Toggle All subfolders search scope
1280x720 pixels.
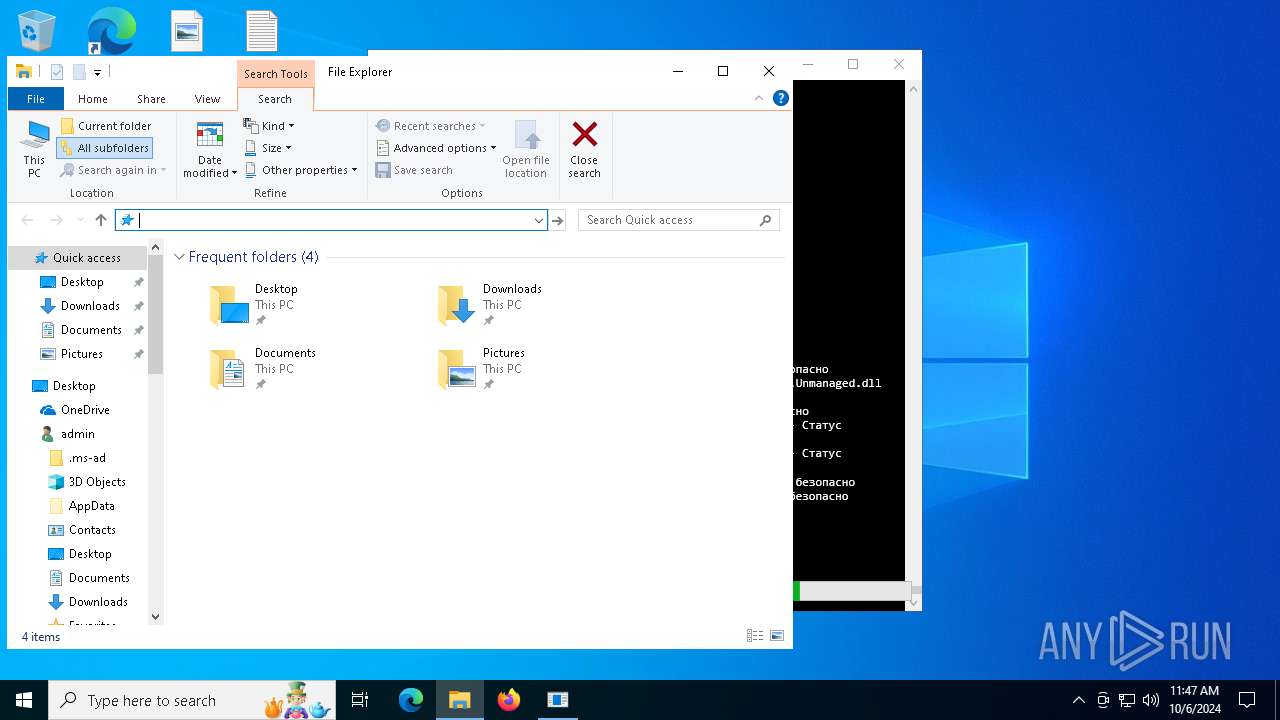click(x=105, y=148)
